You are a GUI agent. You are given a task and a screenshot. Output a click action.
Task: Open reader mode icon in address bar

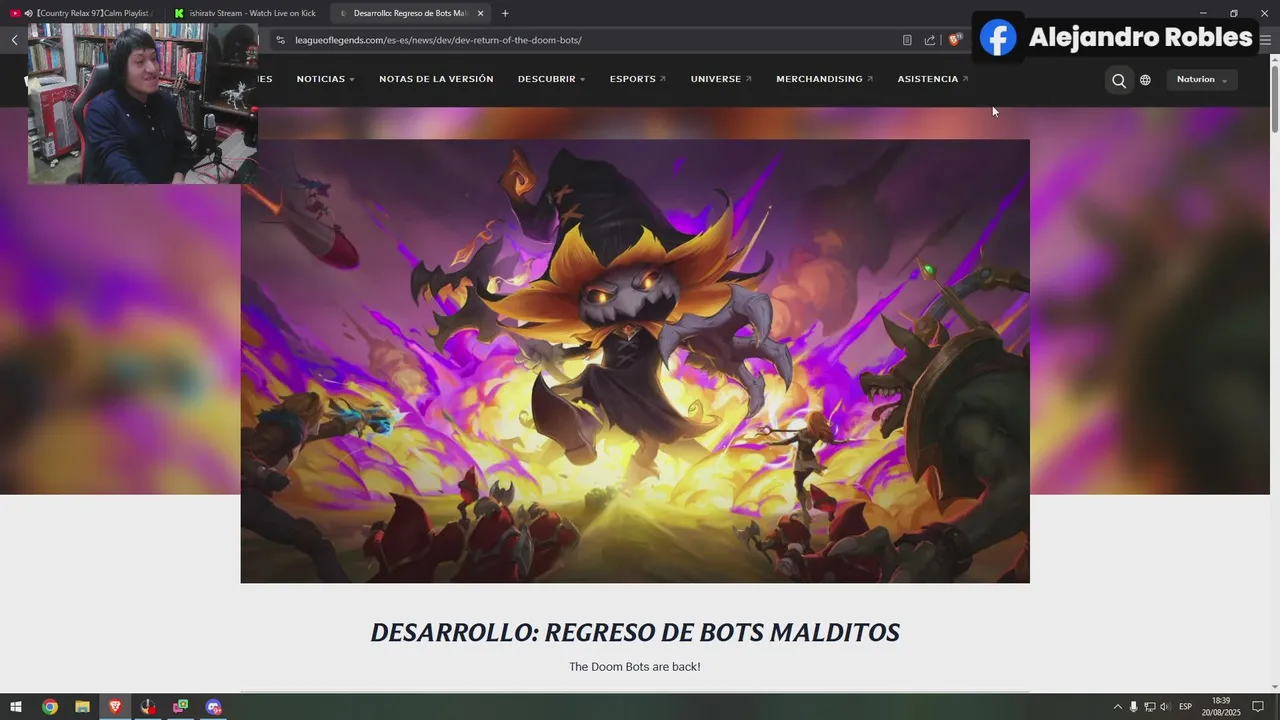[x=907, y=40]
